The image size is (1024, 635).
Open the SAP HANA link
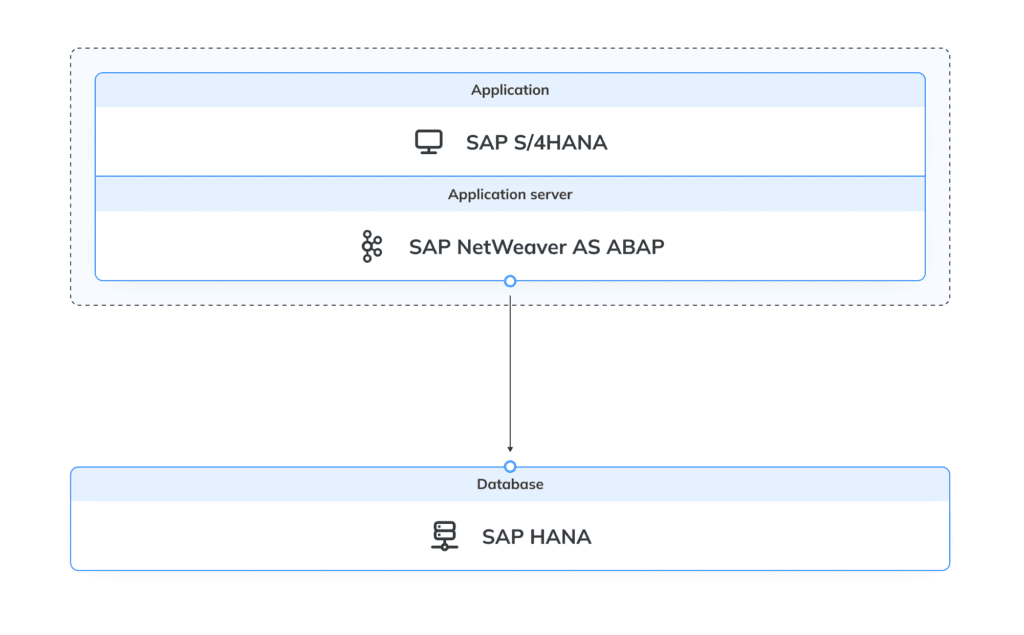[536, 536]
